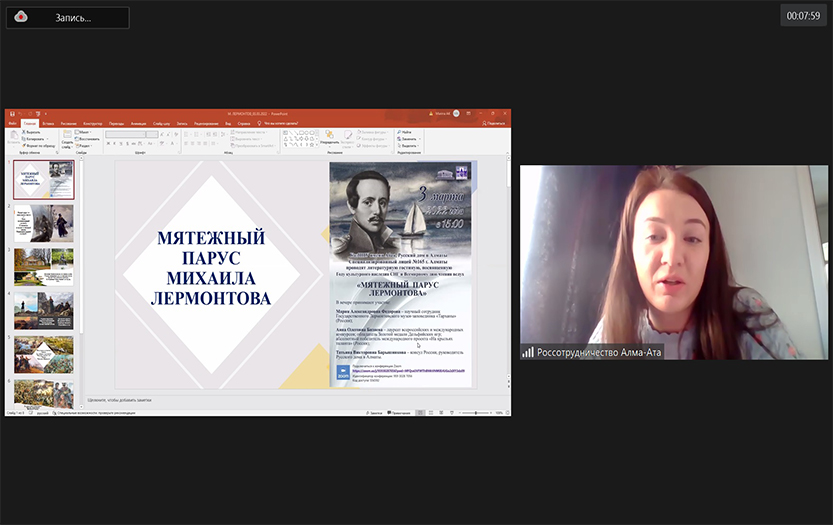The image size is (833, 525).
Task: Click the PowerPoint Save icon in title bar
Action: click(10, 114)
